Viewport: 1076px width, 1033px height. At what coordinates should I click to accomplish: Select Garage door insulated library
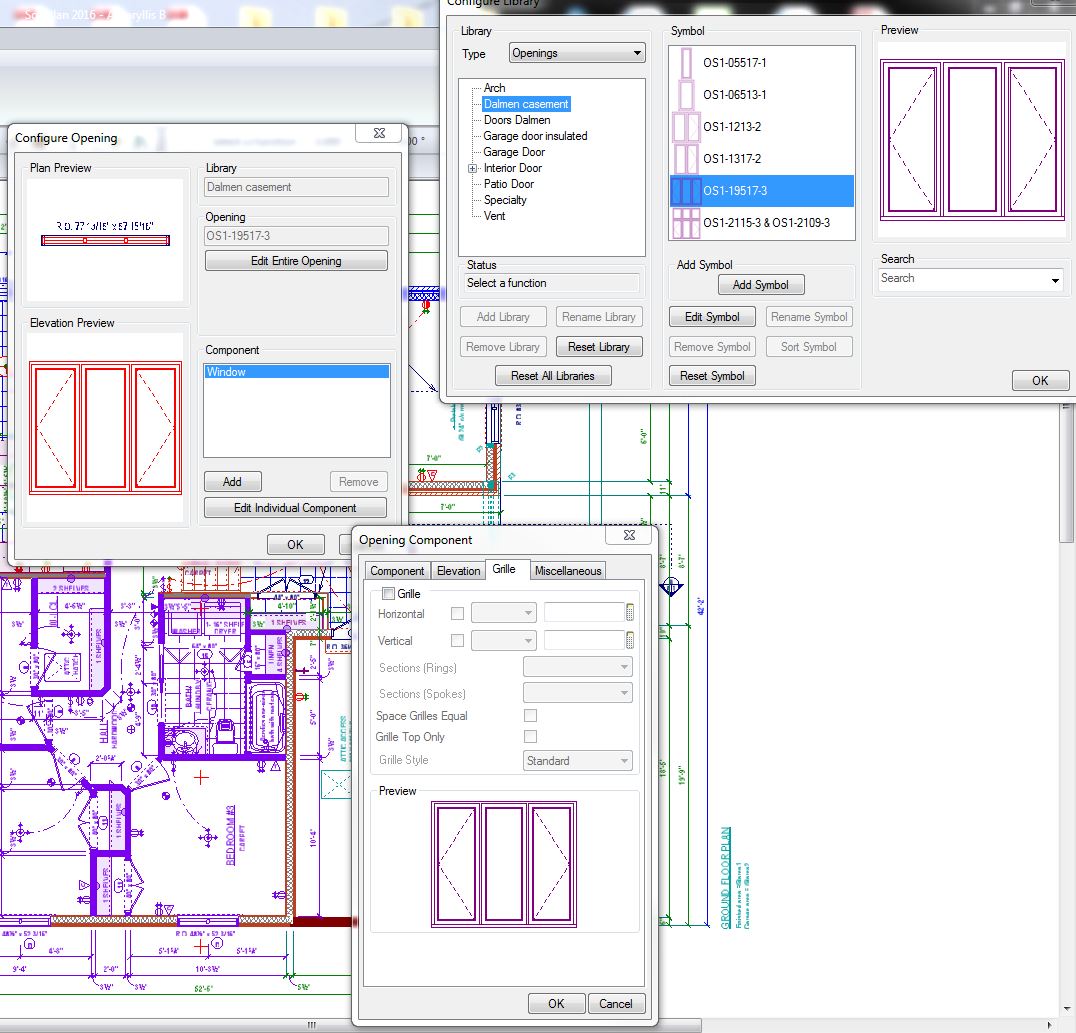(536, 136)
